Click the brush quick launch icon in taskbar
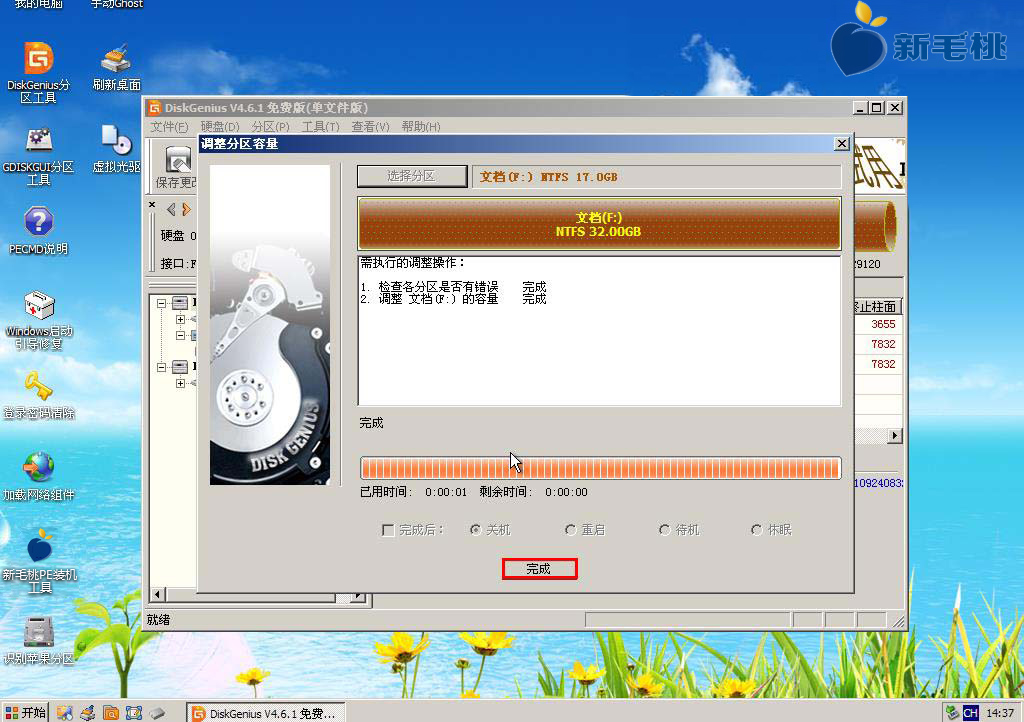This screenshot has width=1024, height=722. (x=88, y=713)
